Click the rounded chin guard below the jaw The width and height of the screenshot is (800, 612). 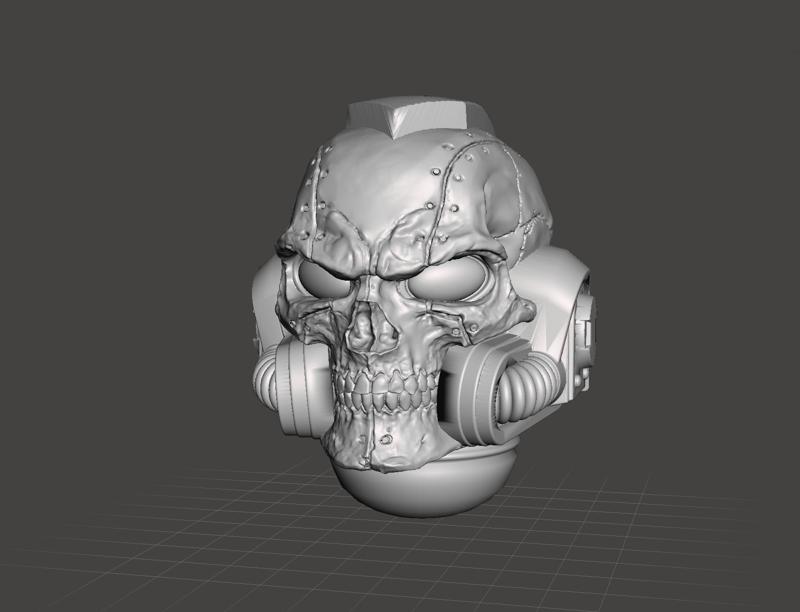click(430, 480)
